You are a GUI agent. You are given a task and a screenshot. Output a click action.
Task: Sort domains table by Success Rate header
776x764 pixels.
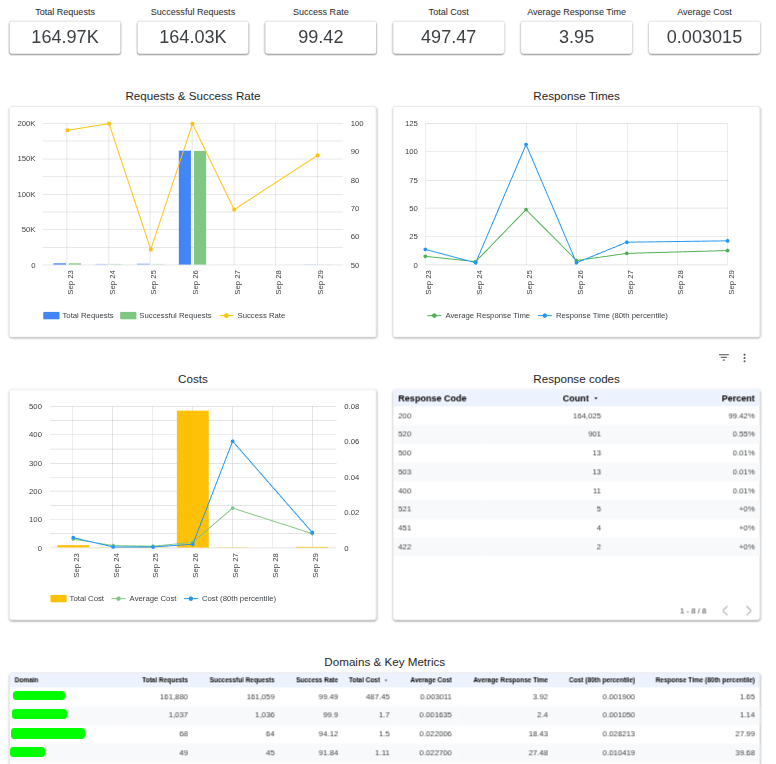[x=317, y=679]
